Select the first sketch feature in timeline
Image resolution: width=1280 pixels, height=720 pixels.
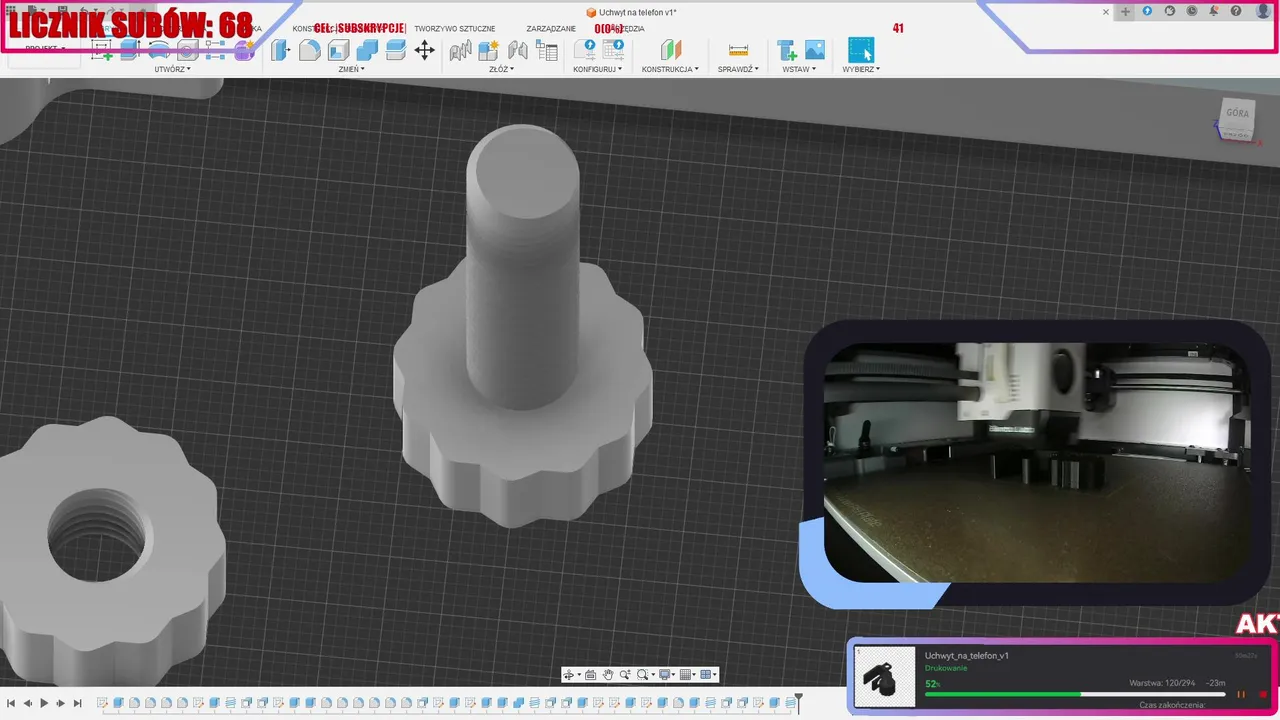point(102,704)
